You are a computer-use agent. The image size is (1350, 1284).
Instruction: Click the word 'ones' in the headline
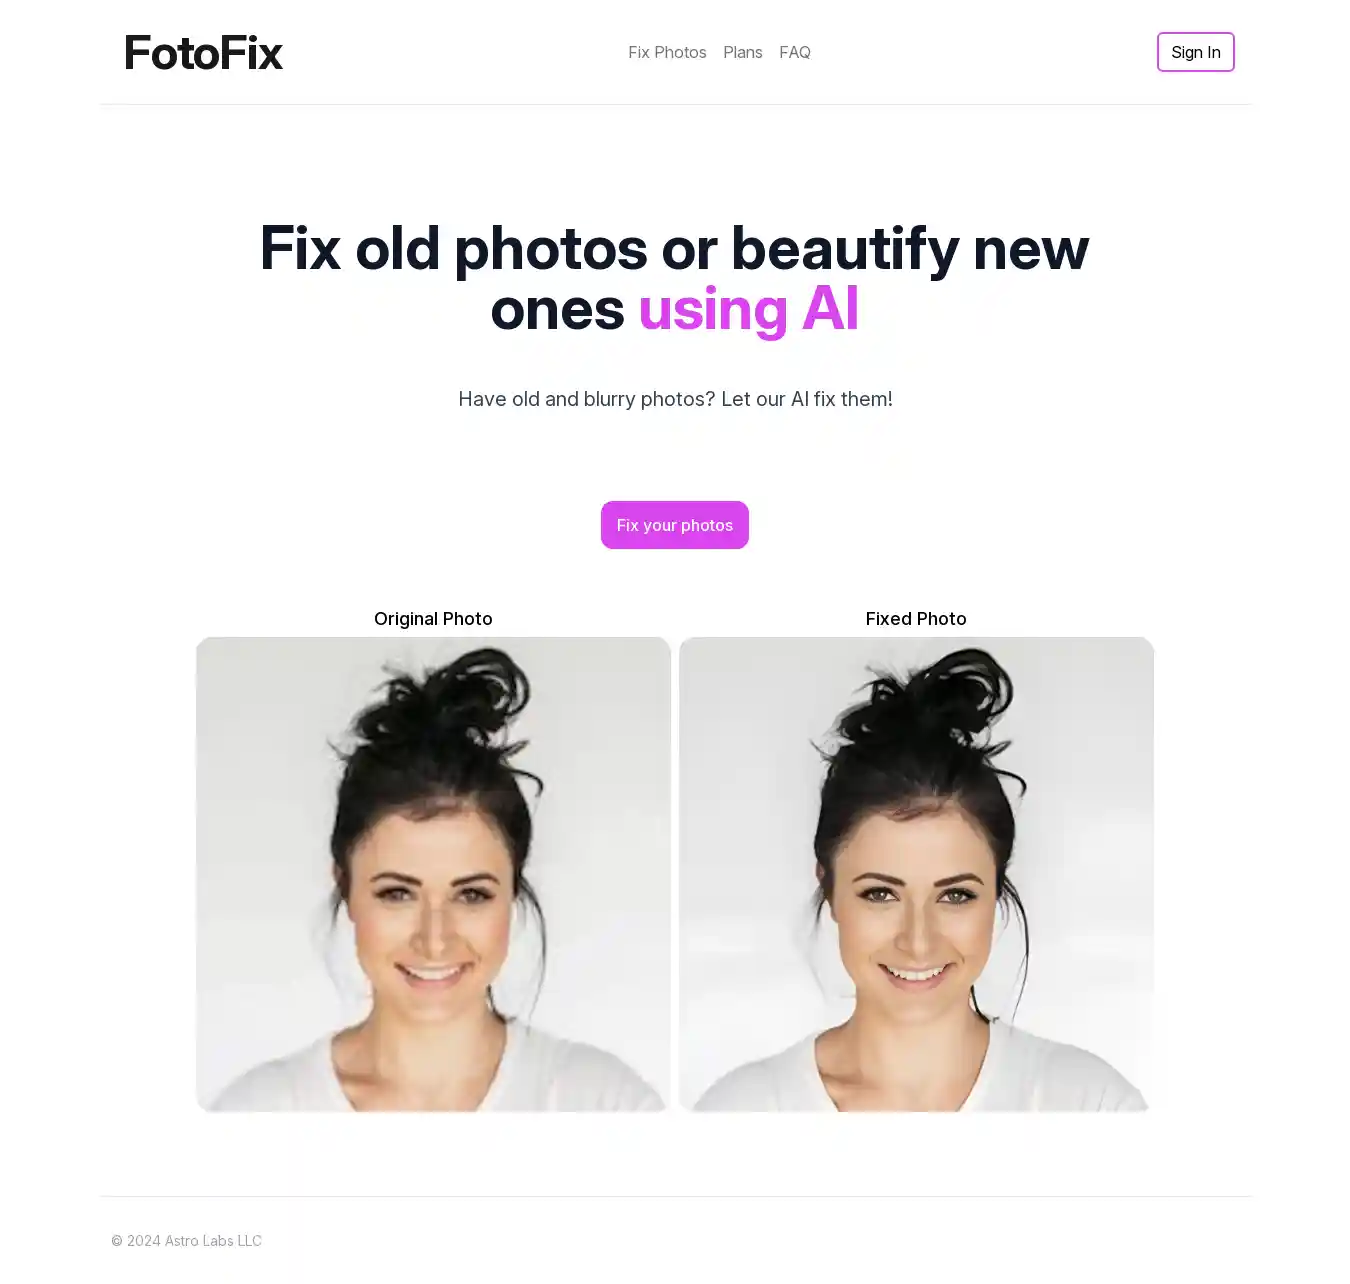(557, 309)
